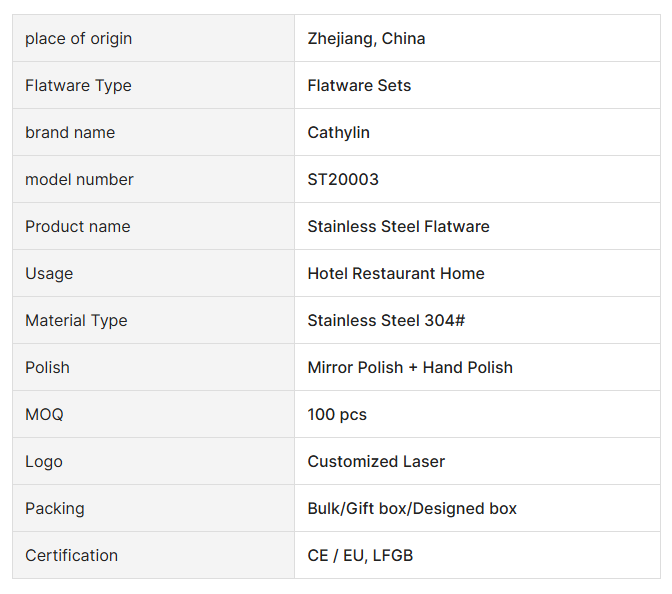672x594 pixels.
Task: Click 'Mirror Polish + Hand Polish' text
Action: point(410,368)
